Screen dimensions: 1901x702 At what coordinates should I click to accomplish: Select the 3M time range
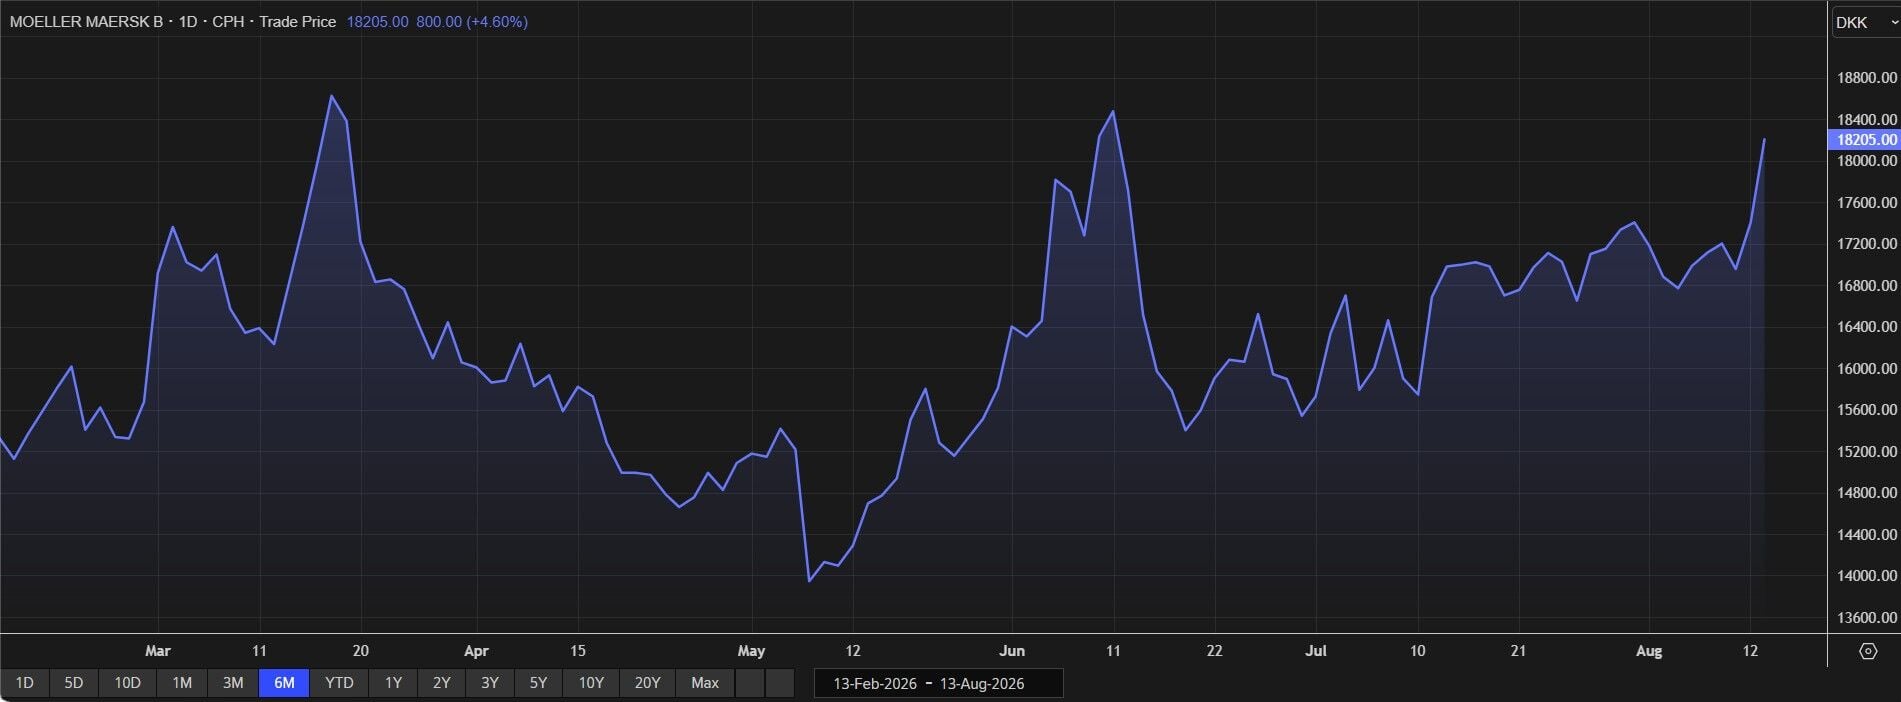click(233, 683)
